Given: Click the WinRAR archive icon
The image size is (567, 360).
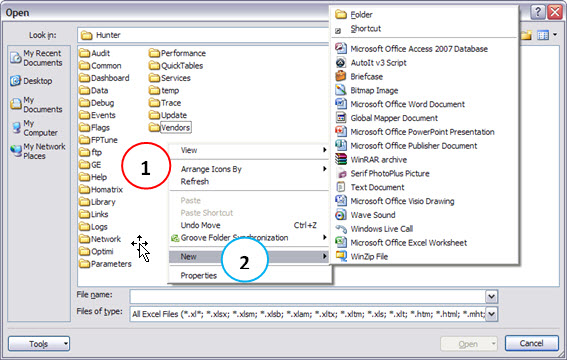Looking at the screenshot, I should coord(341,159).
